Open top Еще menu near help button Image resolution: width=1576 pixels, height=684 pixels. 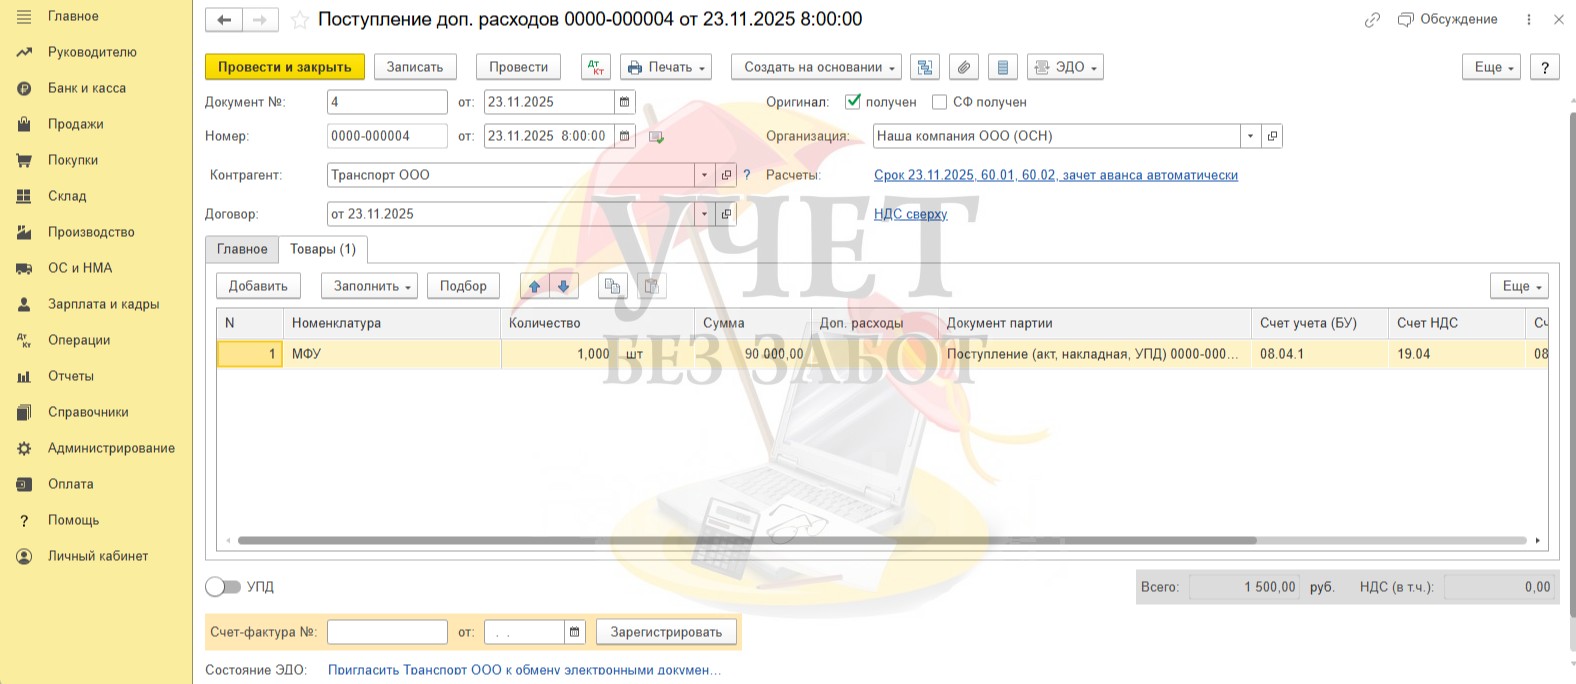(x=1491, y=67)
